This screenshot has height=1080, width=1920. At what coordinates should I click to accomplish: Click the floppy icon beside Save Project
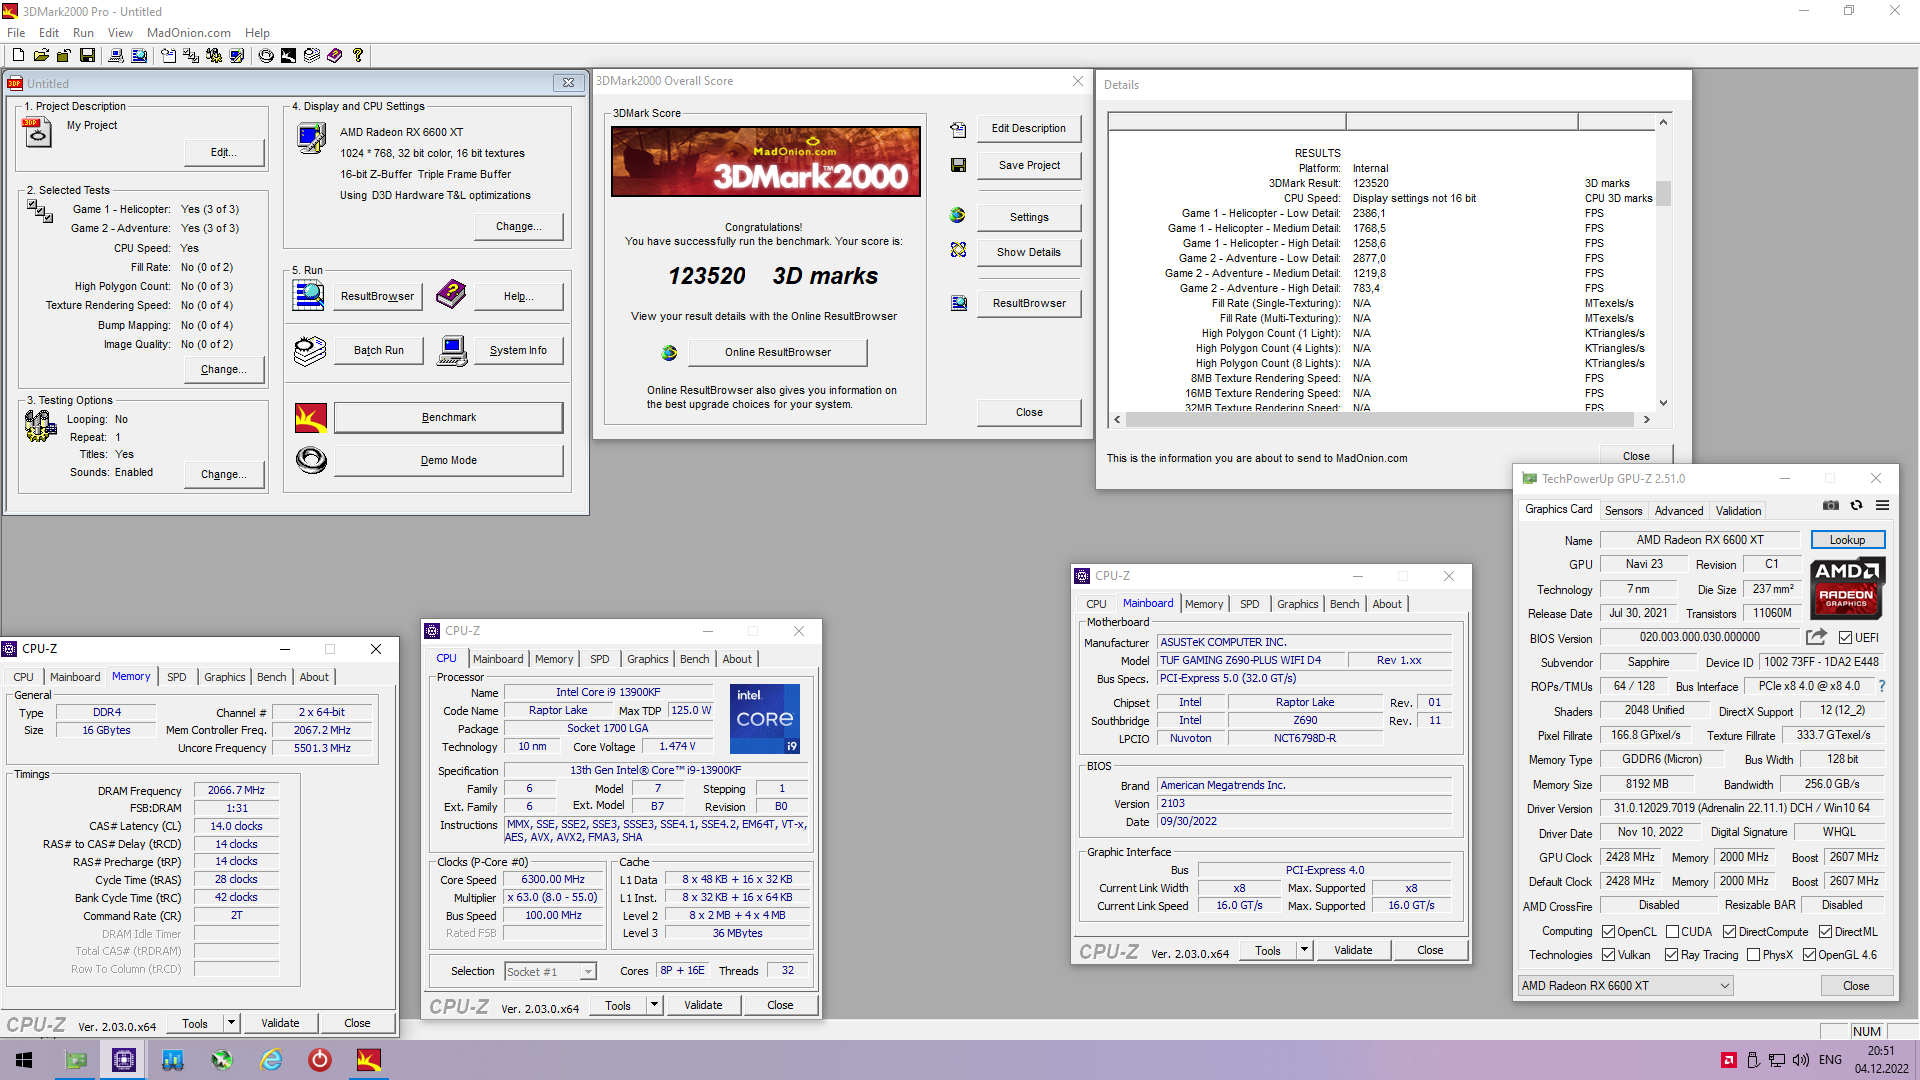click(x=958, y=165)
